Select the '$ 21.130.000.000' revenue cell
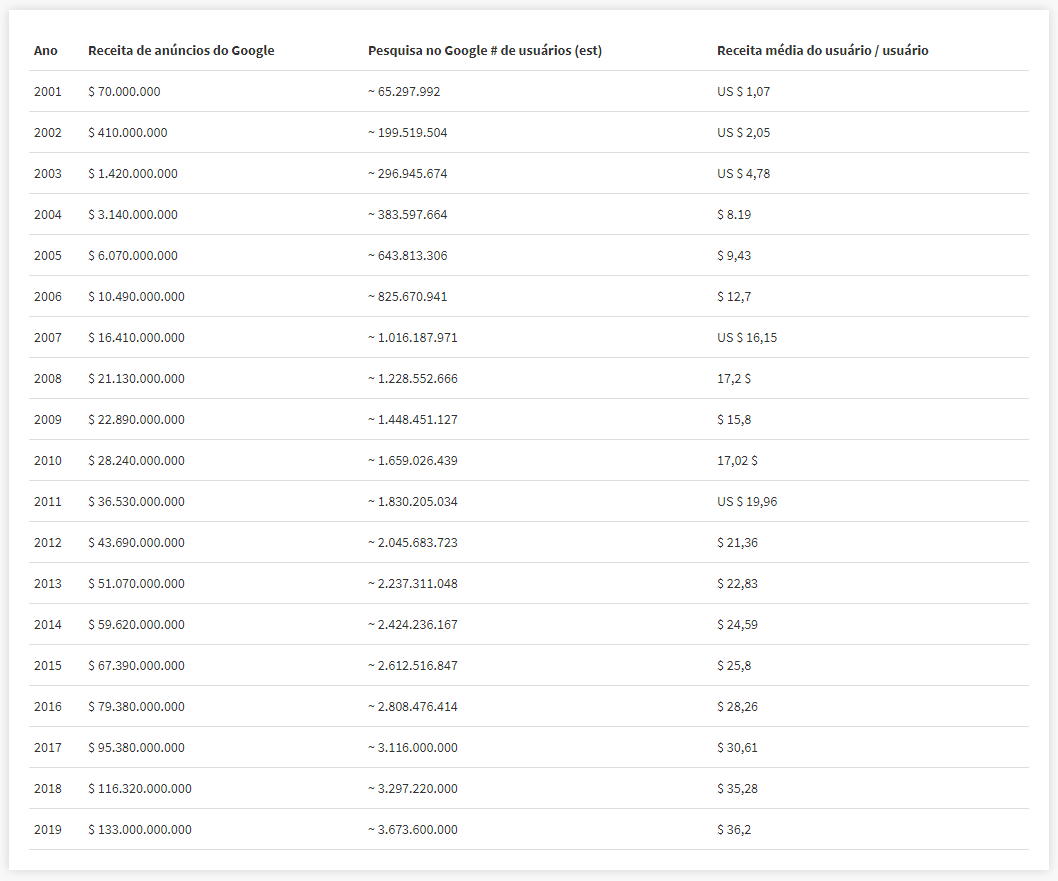This screenshot has height=881, width=1058. (x=136, y=379)
